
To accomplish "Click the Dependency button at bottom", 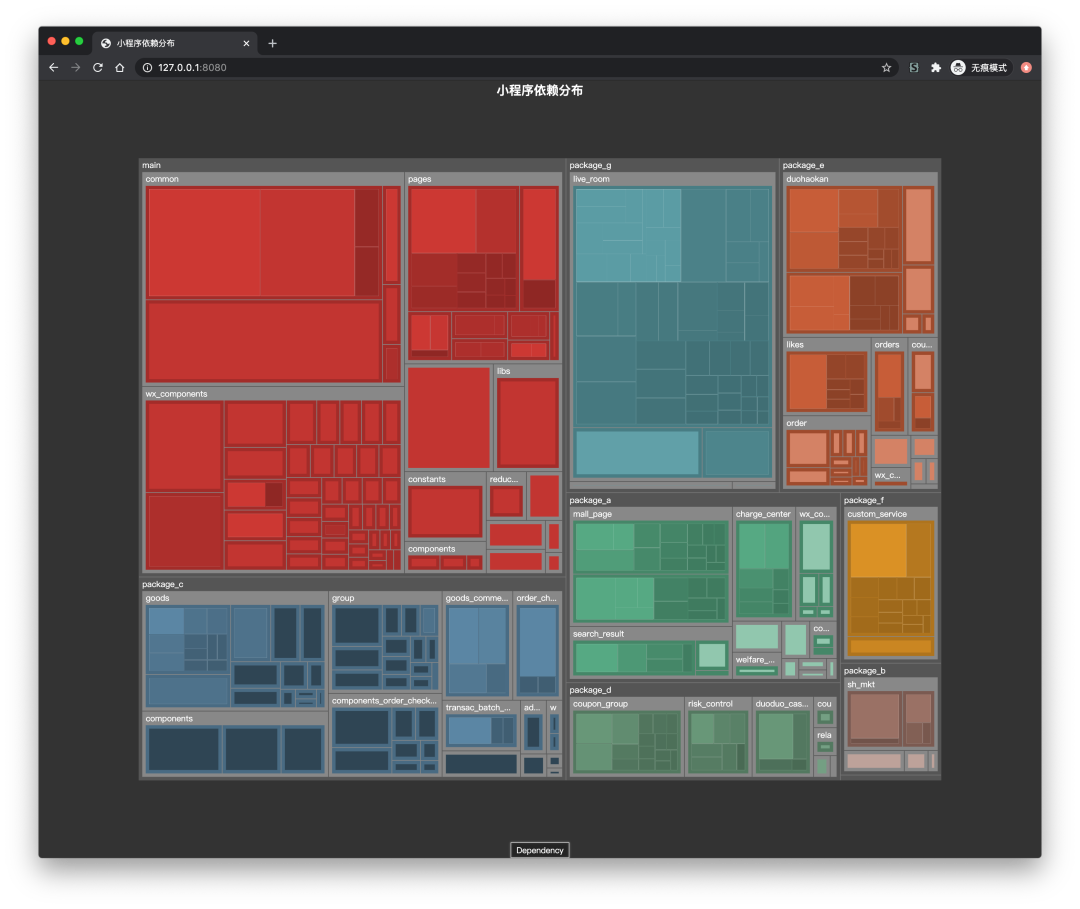I will point(540,850).
